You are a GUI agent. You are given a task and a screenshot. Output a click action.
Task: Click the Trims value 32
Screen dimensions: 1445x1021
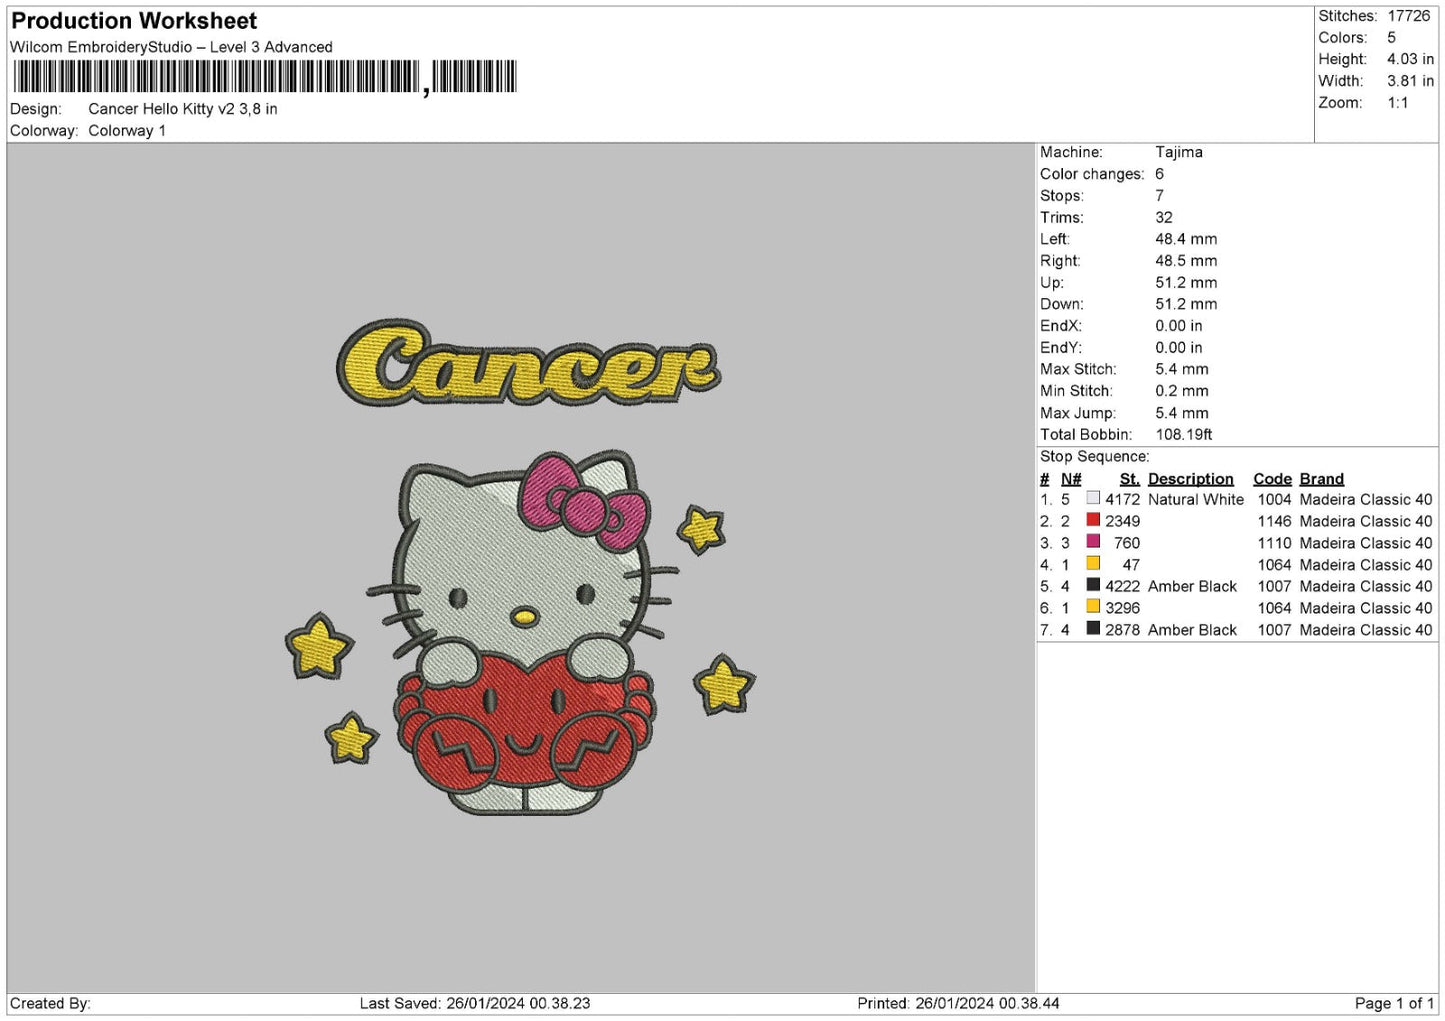tap(1164, 217)
